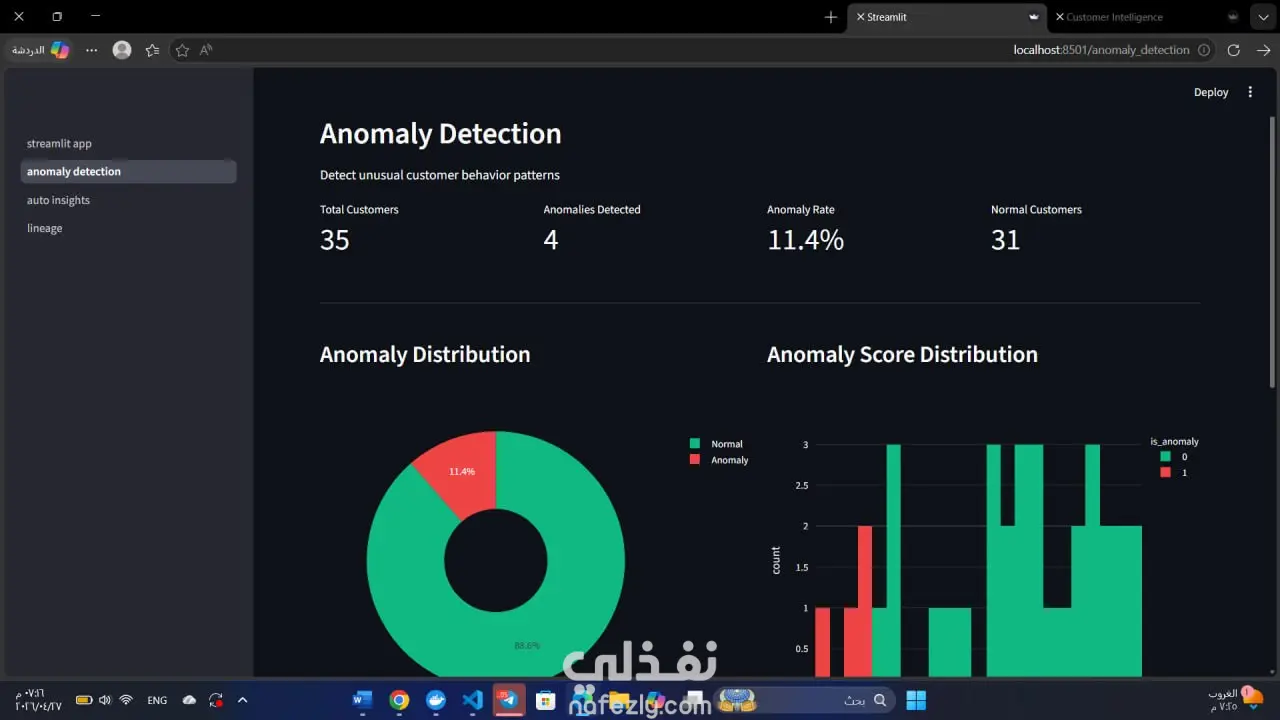Show hidden system tray icons chevron
Image resolution: width=1280 pixels, height=720 pixels.
pos(243,700)
